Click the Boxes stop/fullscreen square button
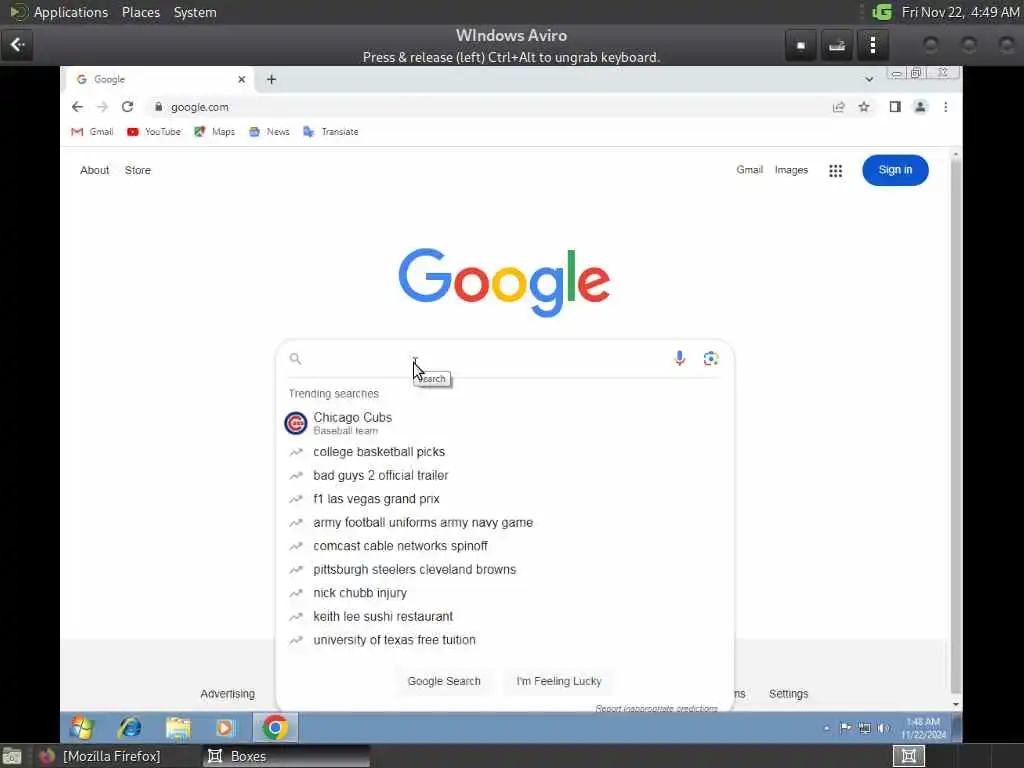 pos(801,45)
